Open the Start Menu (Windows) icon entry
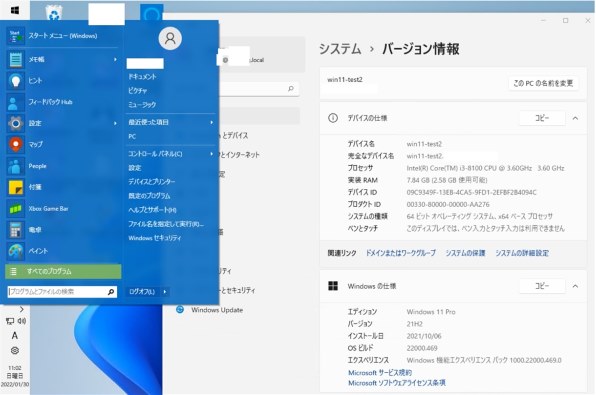Screen dimensions: 596x395 16,36
